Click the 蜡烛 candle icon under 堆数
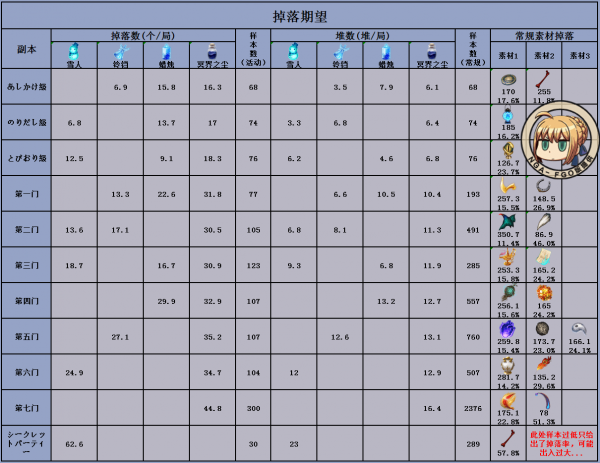The height and width of the screenshot is (463, 600). click(x=386, y=52)
